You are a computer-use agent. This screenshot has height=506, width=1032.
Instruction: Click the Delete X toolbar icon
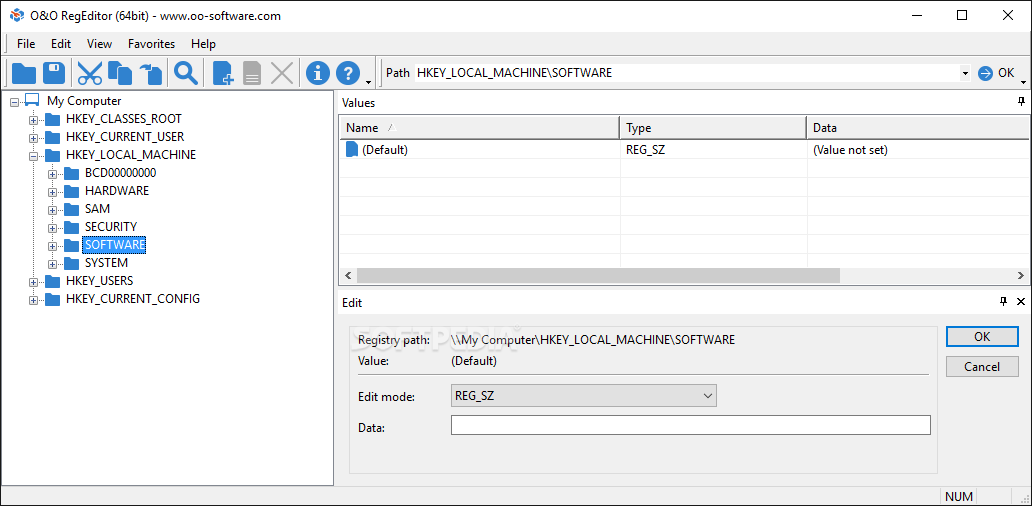coord(282,73)
